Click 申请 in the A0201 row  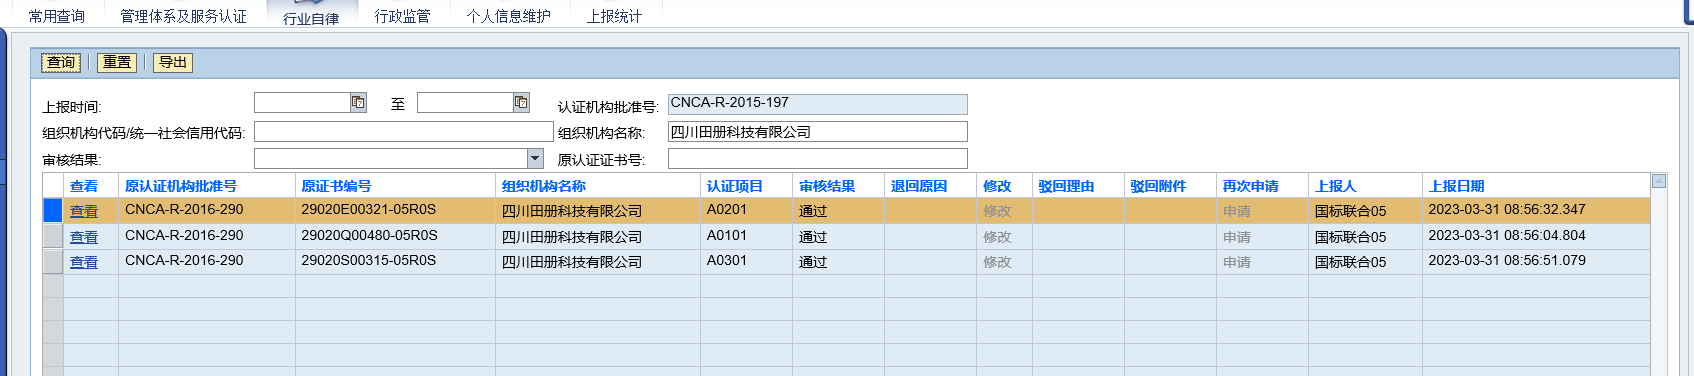click(x=1237, y=211)
